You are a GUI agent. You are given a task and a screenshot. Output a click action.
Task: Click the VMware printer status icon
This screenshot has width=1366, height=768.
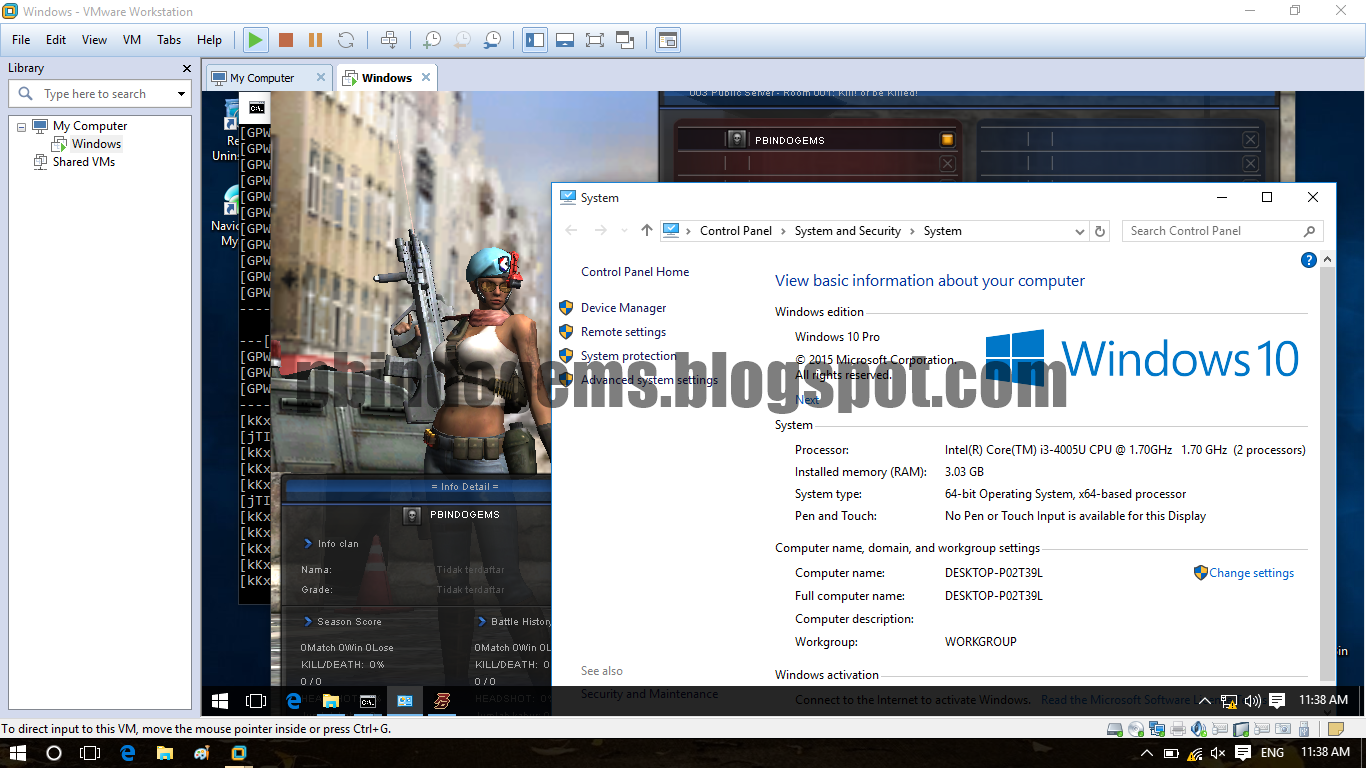(1178, 729)
